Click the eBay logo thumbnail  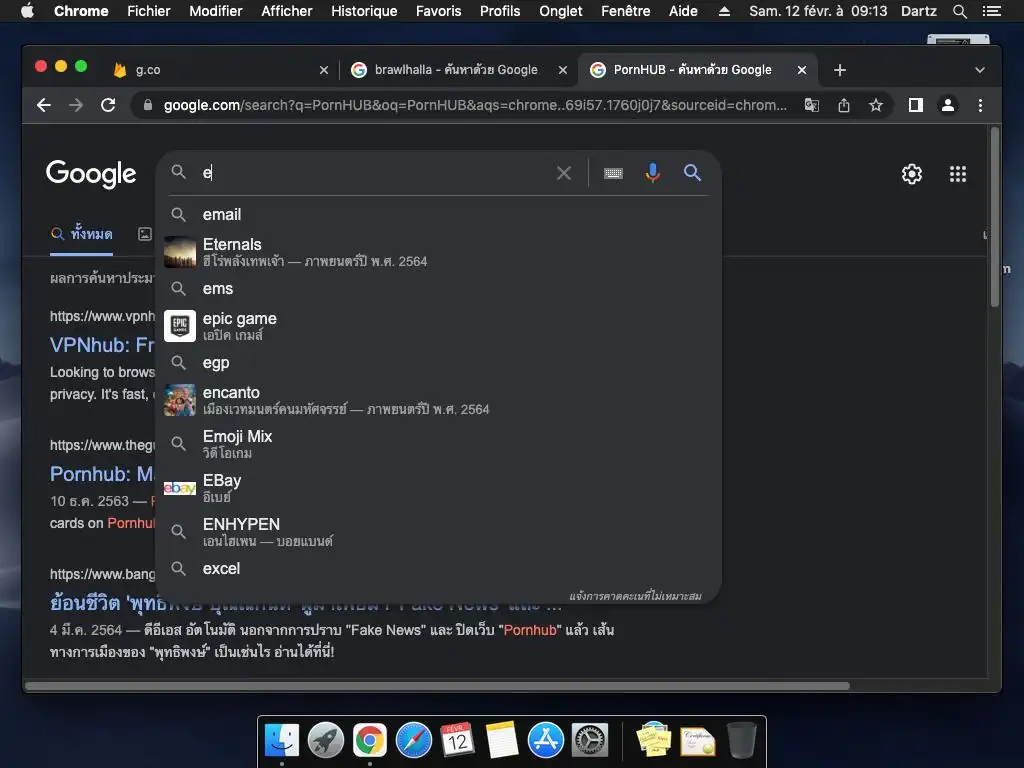[x=180, y=488]
